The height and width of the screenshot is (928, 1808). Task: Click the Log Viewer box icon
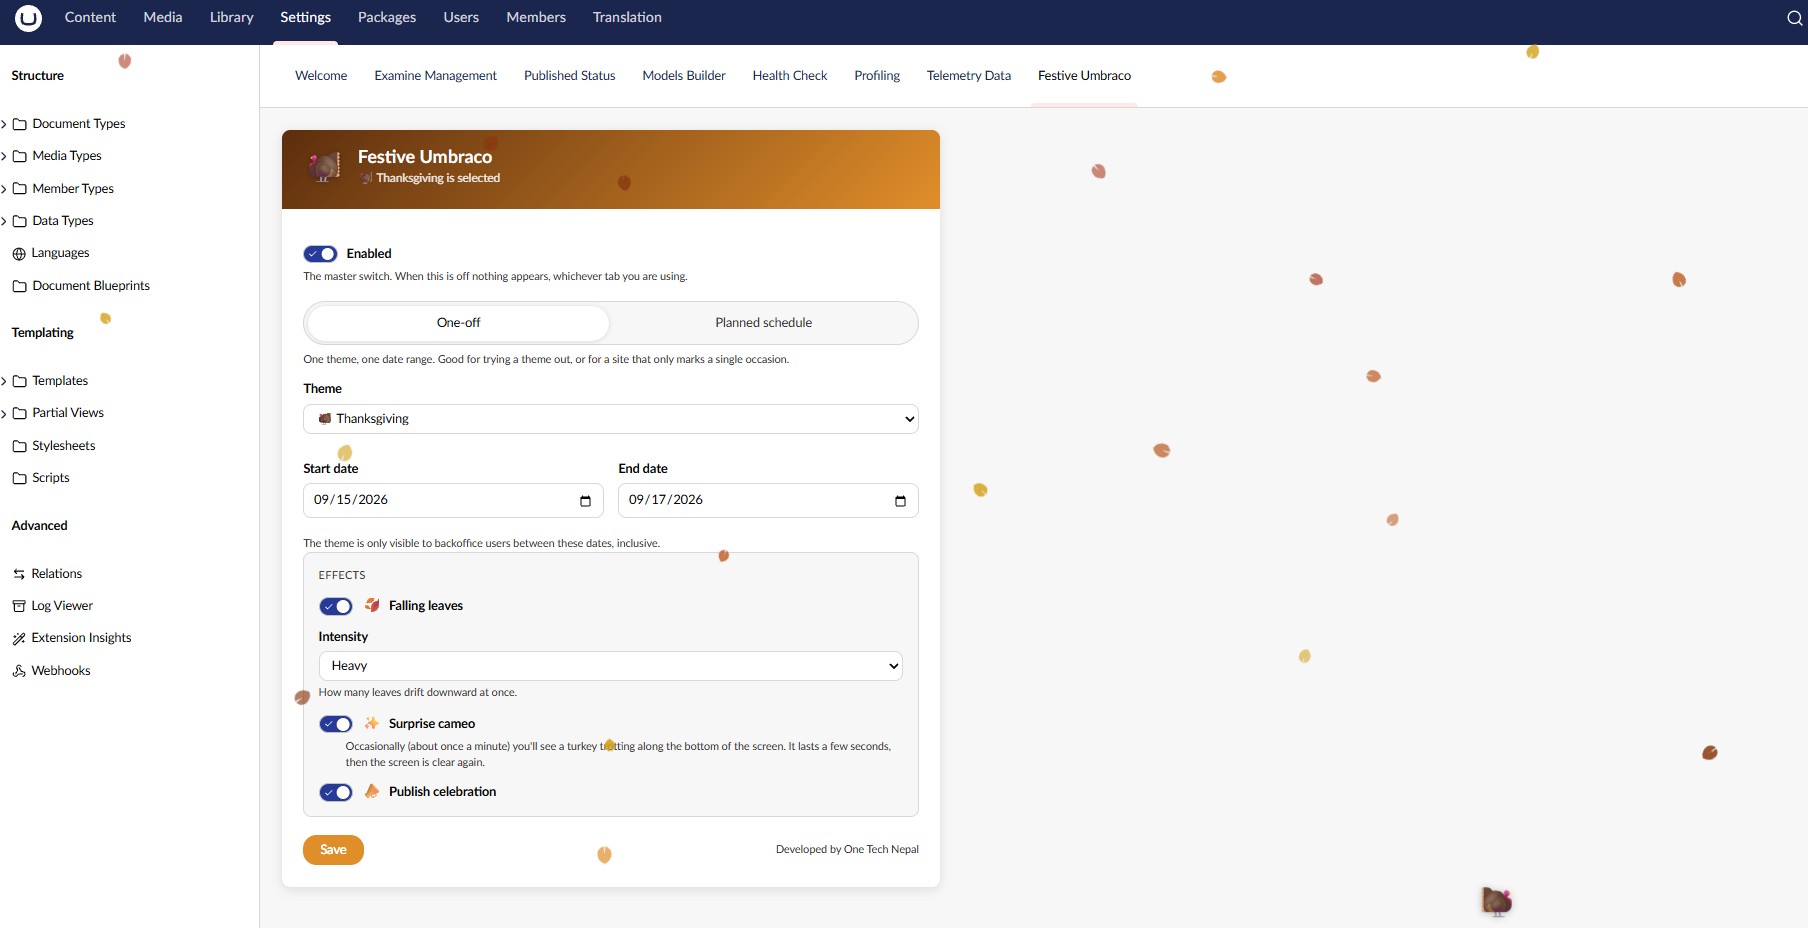19,606
